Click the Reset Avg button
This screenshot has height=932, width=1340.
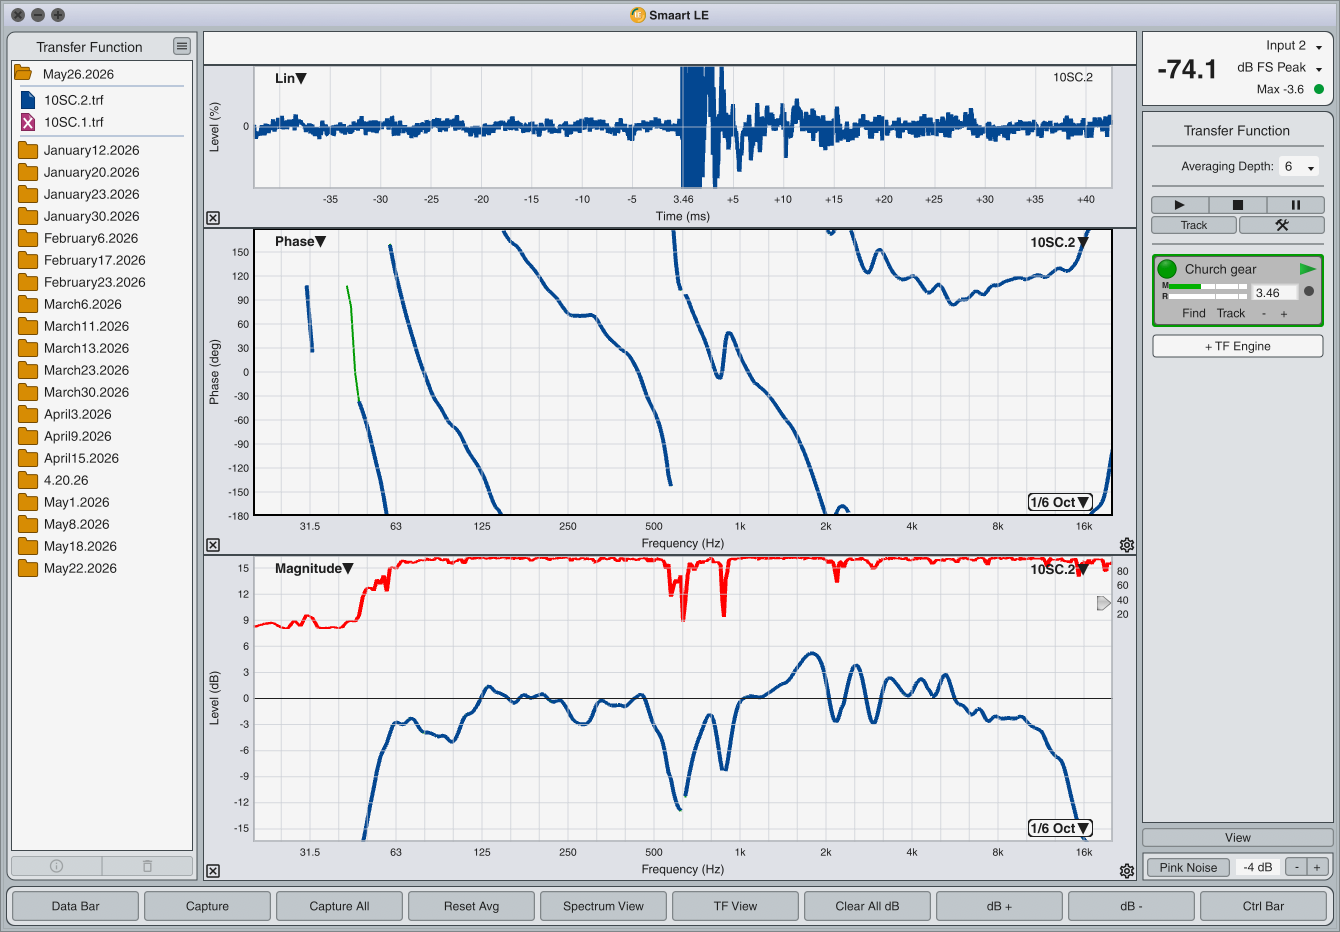[x=472, y=906]
